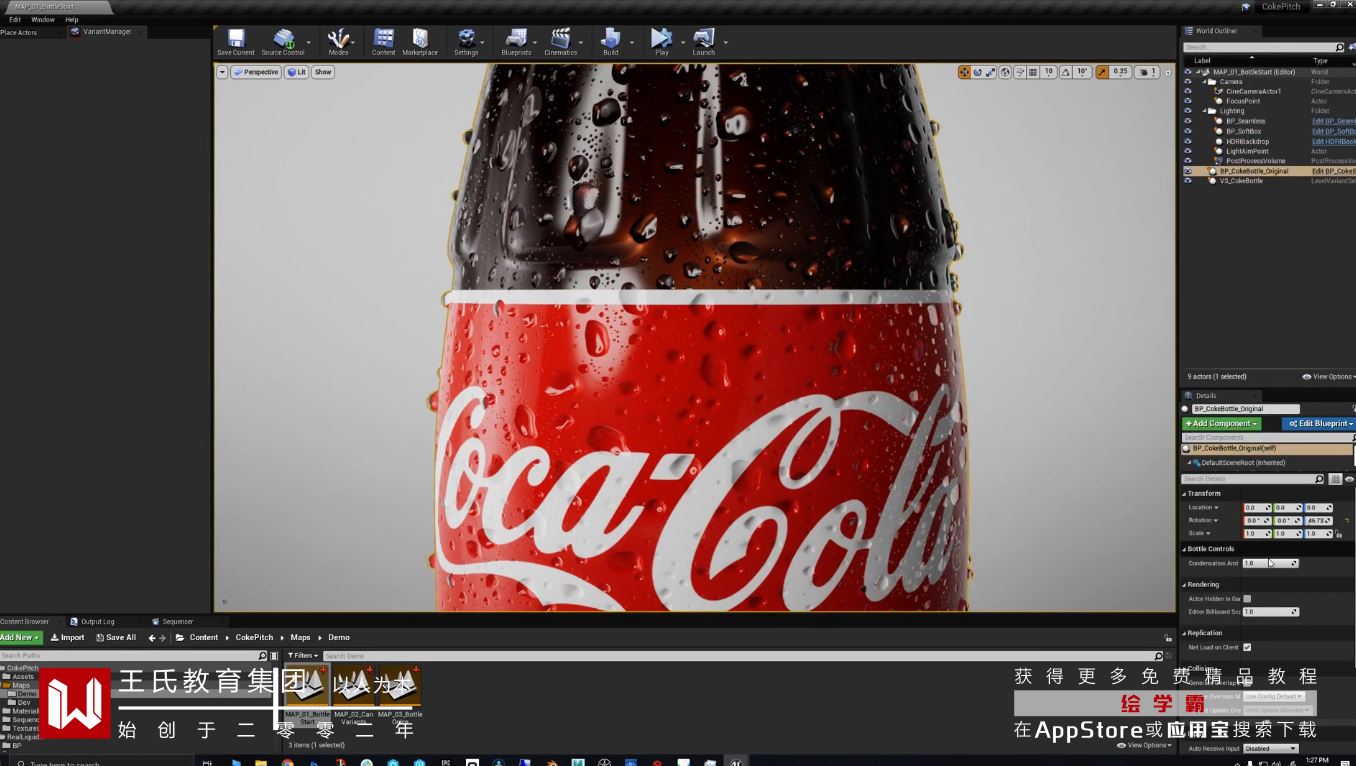
Task: Click the camera speed value in viewport
Action: click(x=1149, y=72)
